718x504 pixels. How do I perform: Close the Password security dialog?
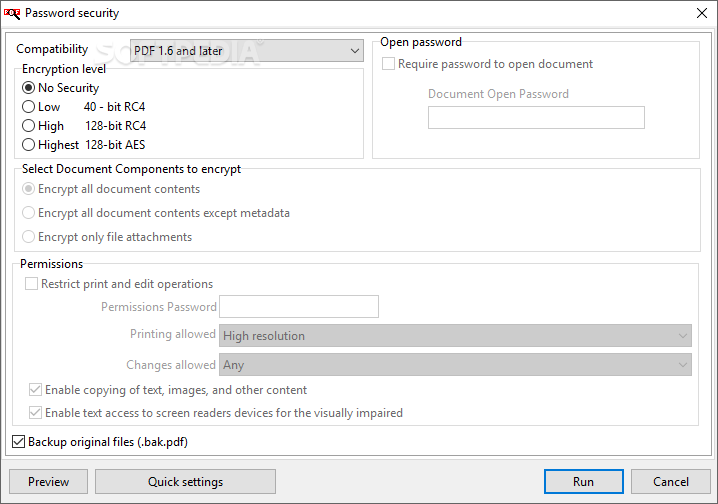point(702,13)
